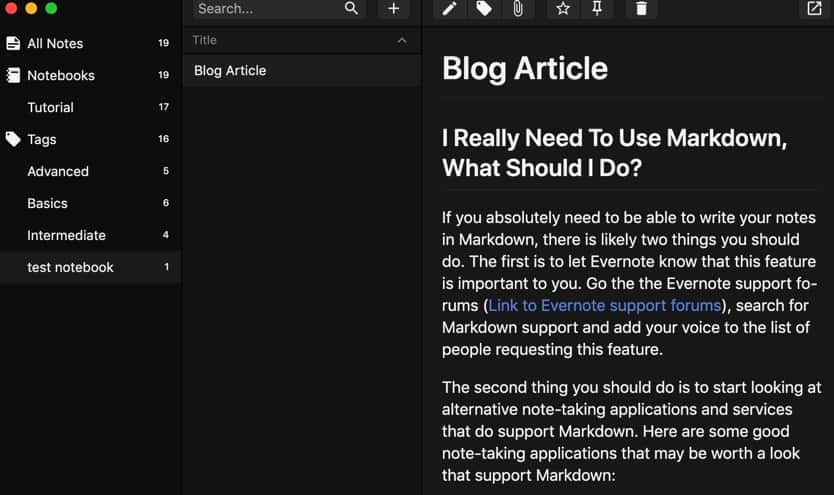Click the Tutorial count 17
The width and height of the screenshot is (834, 495).
[x=163, y=107]
